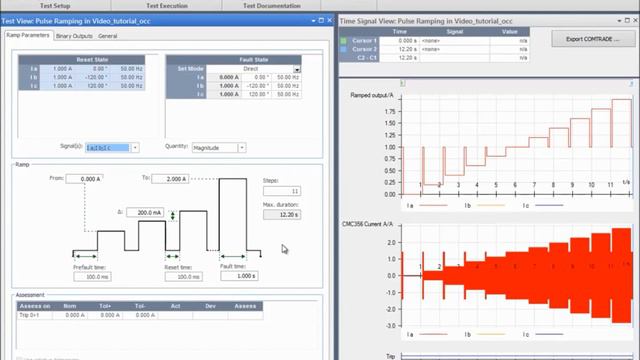This screenshot has width=640, height=360.
Task: Click the Cursor 1 signal <none> cell
Action: (x=455, y=41)
